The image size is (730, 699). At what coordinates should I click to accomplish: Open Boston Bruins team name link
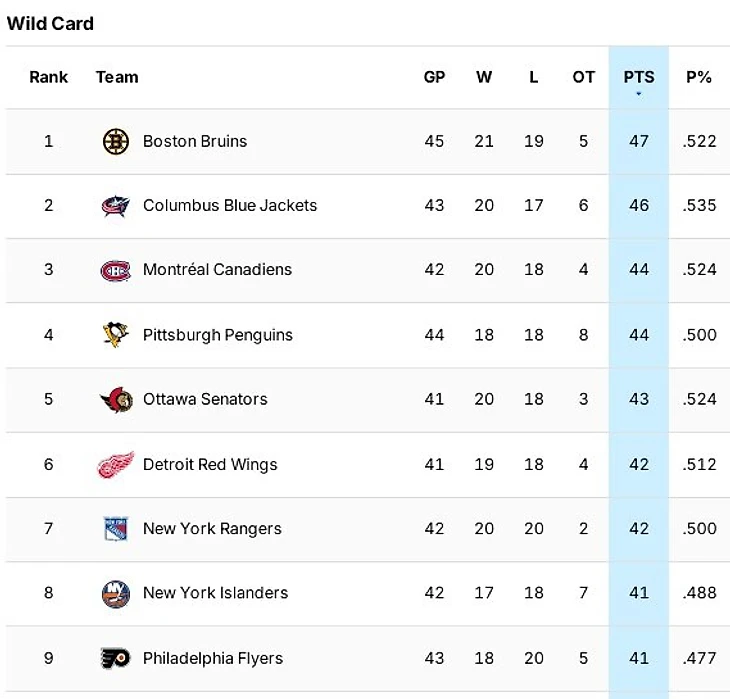(195, 142)
